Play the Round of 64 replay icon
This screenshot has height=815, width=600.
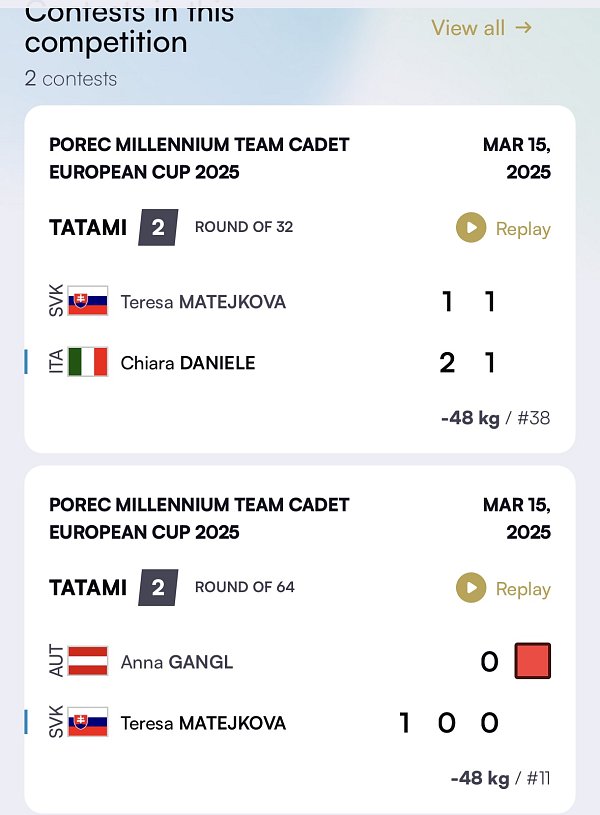point(471,587)
